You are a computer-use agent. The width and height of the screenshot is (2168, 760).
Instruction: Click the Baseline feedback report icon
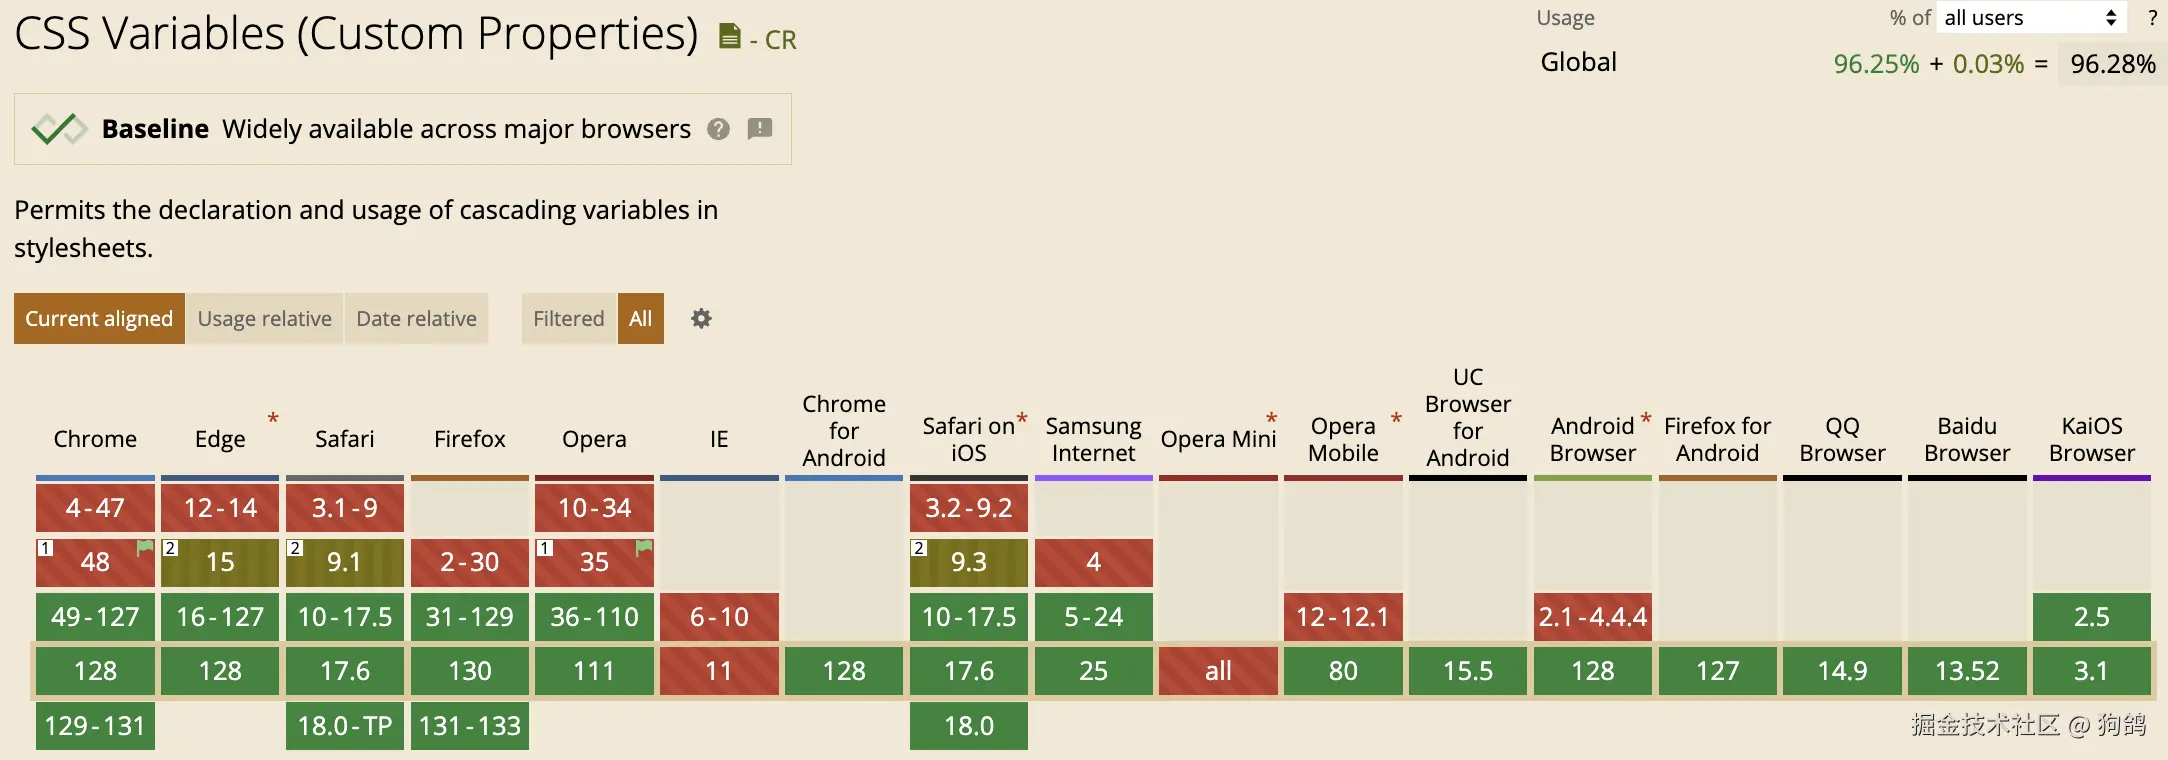(x=760, y=129)
